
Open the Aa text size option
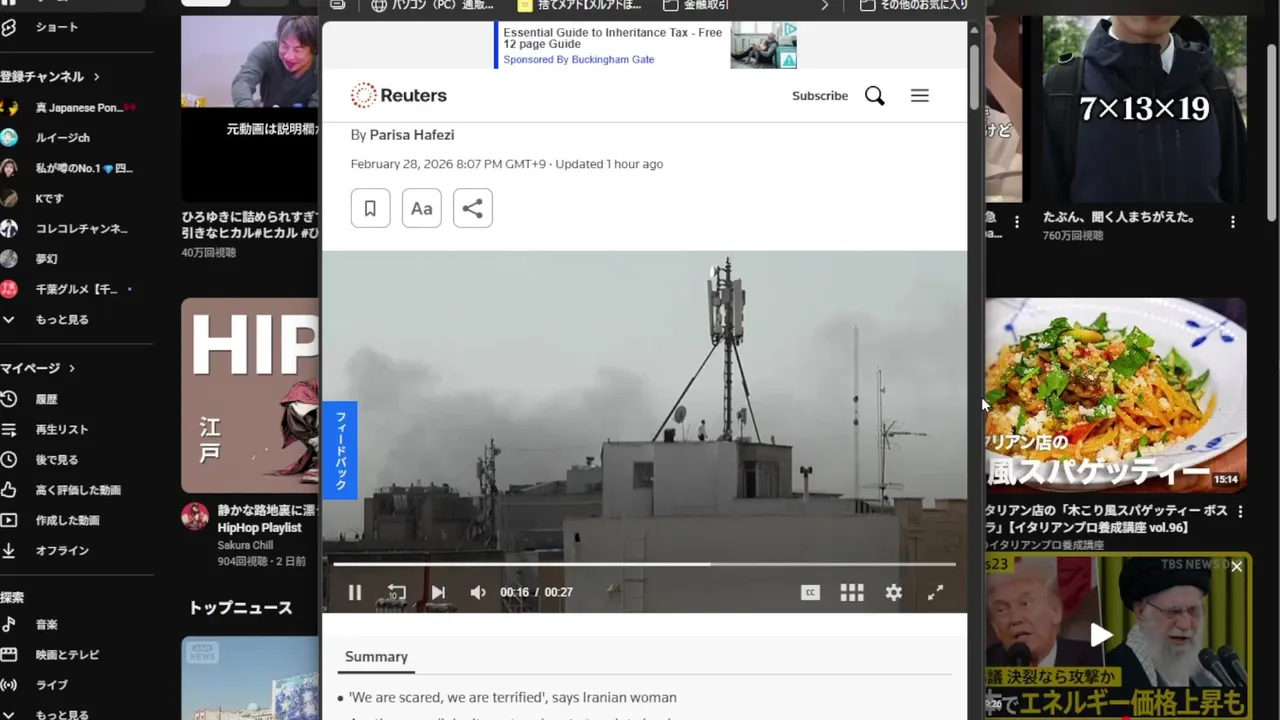(x=421, y=208)
